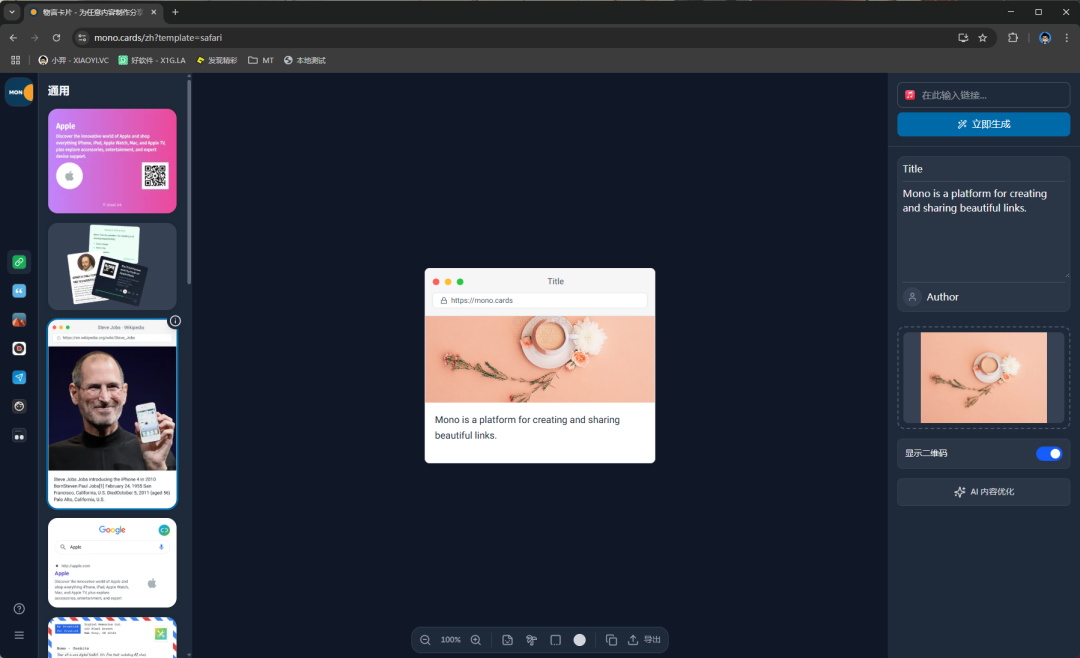Open 本地测试 bookmark
1080x658 pixels.
point(304,61)
